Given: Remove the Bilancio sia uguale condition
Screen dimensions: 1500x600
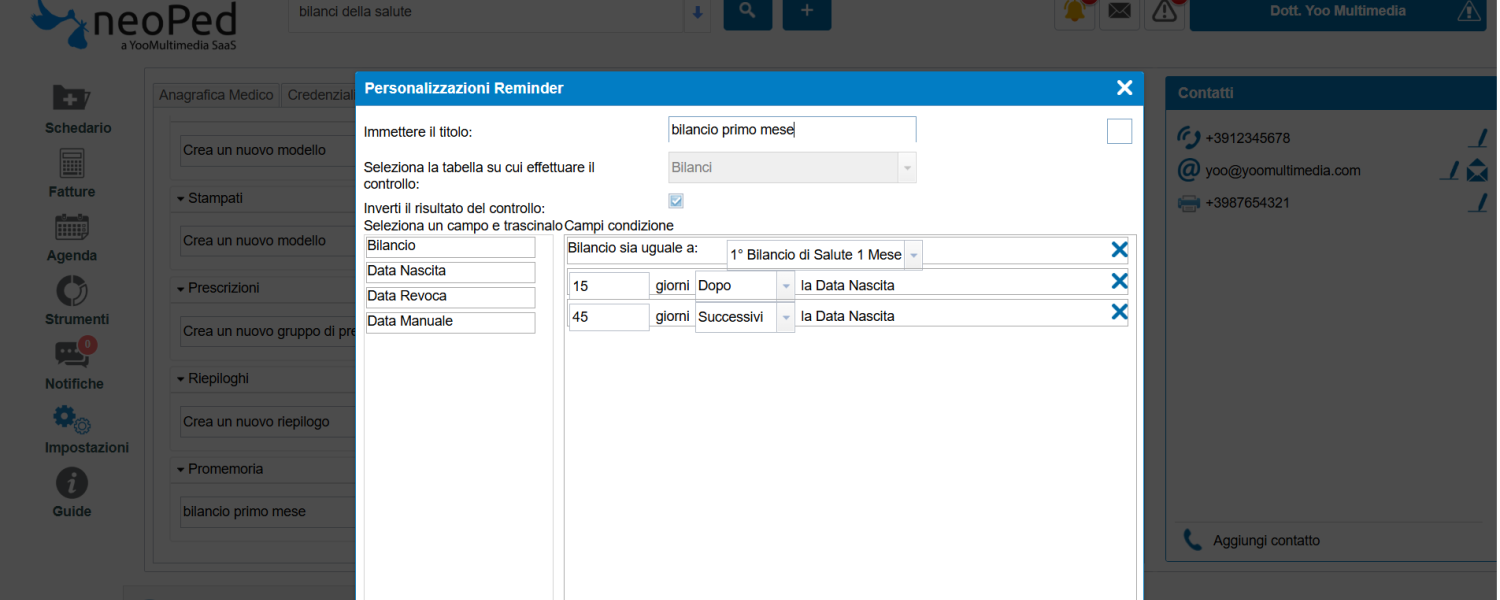Looking at the screenshot, I should point(1119,250).
